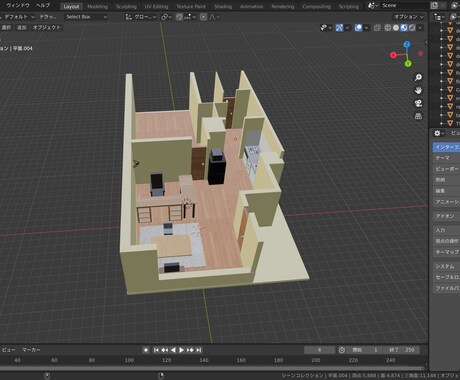Open the viewport shading options arrow
This screenshot has height=380, width=460.
tap(420, 28)
